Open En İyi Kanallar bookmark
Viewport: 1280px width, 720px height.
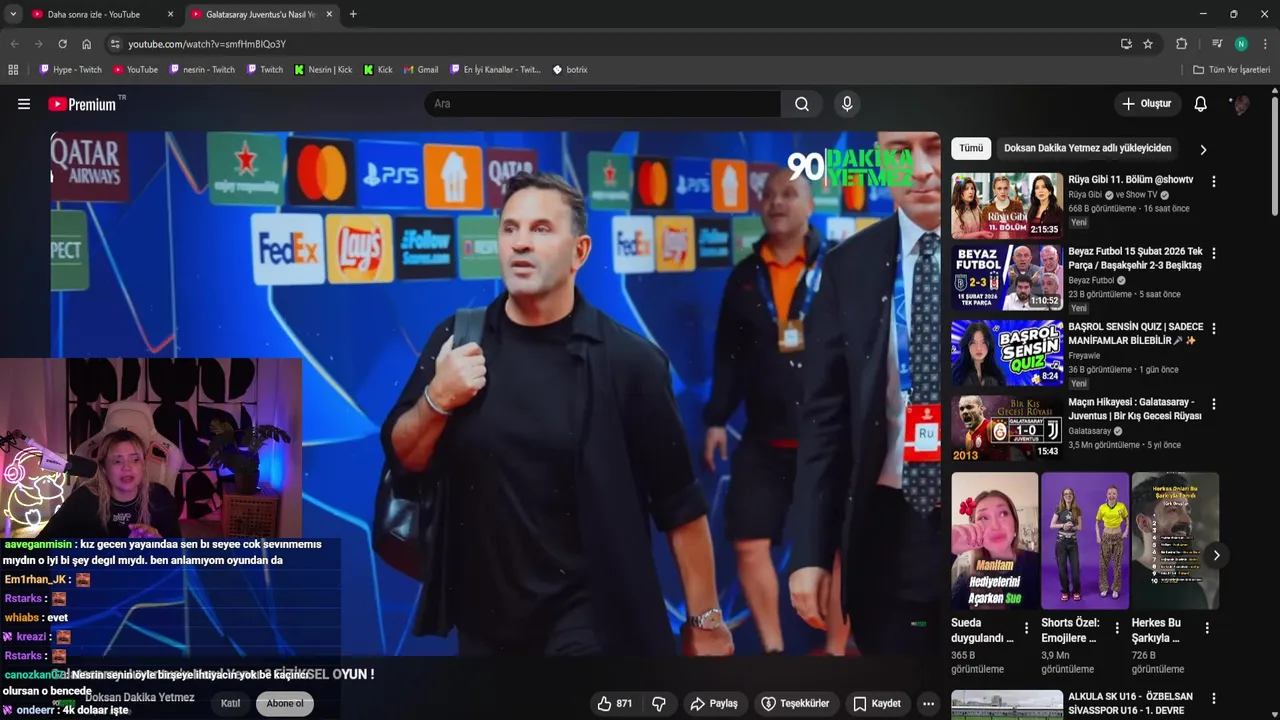495,70
